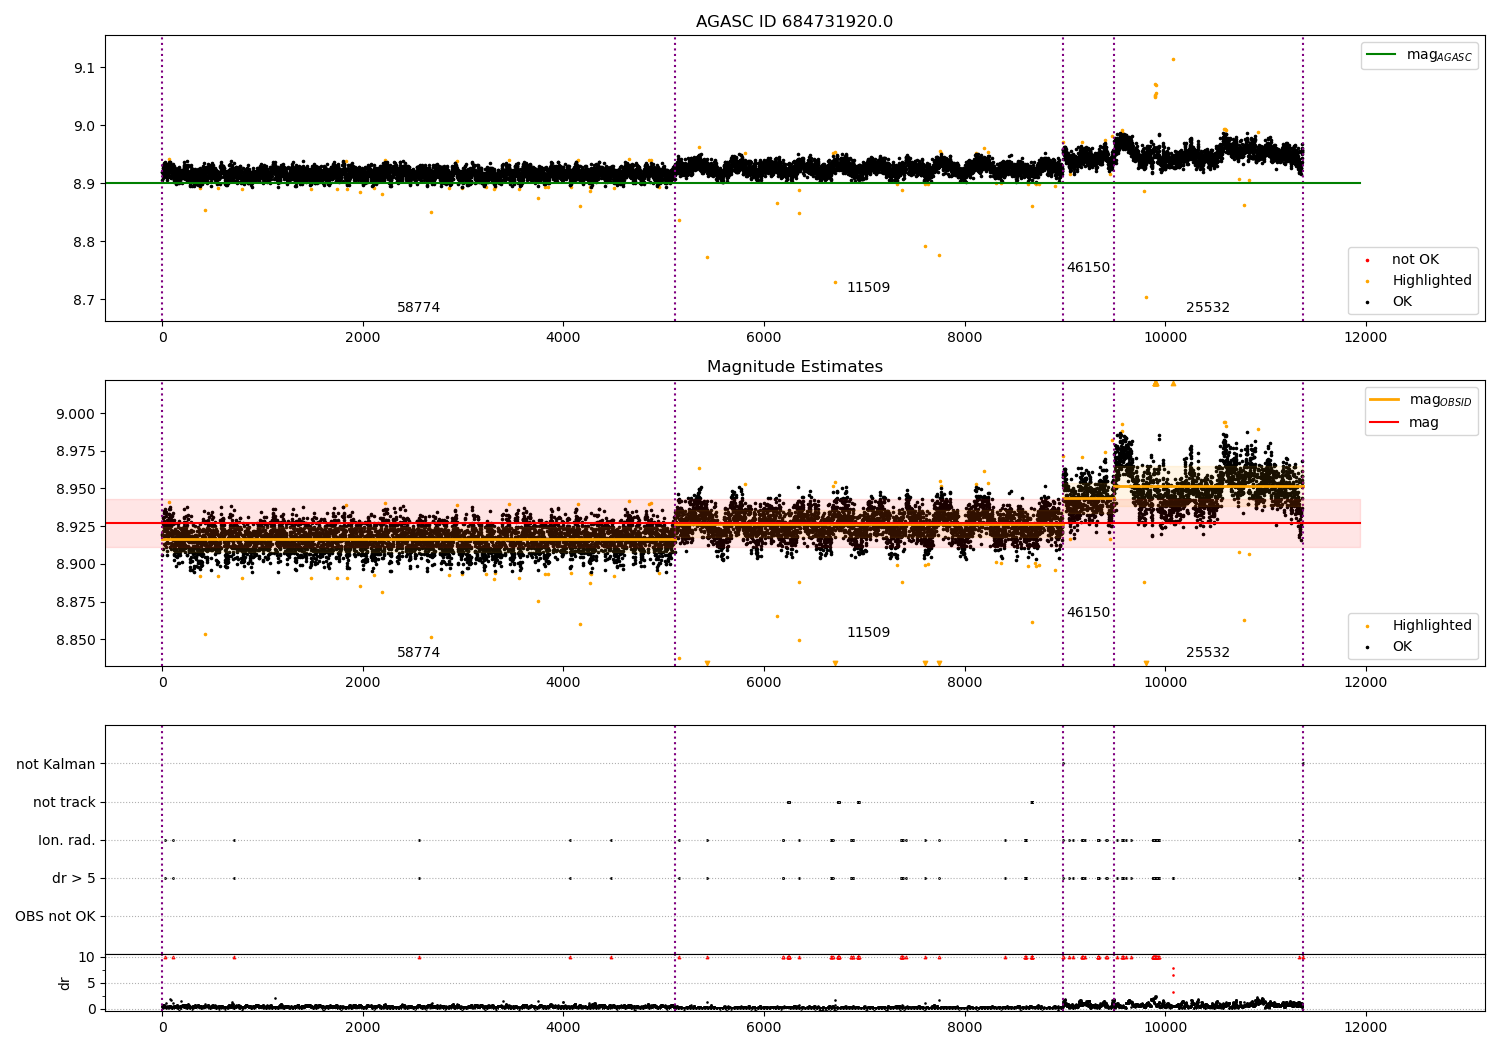This screenshot has width=1500, height=1050.
Task: Click the 8.925 y-axis tick label
Action: 75,527
